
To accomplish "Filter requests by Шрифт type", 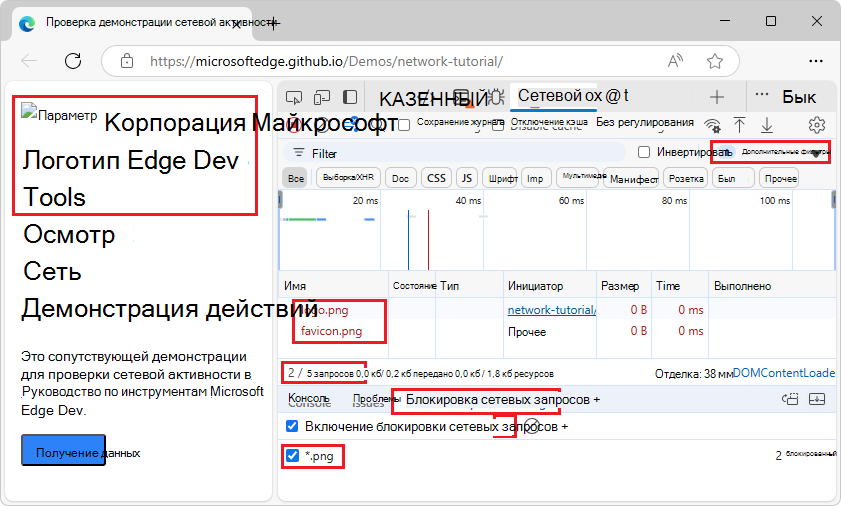I will pos(502,178).
